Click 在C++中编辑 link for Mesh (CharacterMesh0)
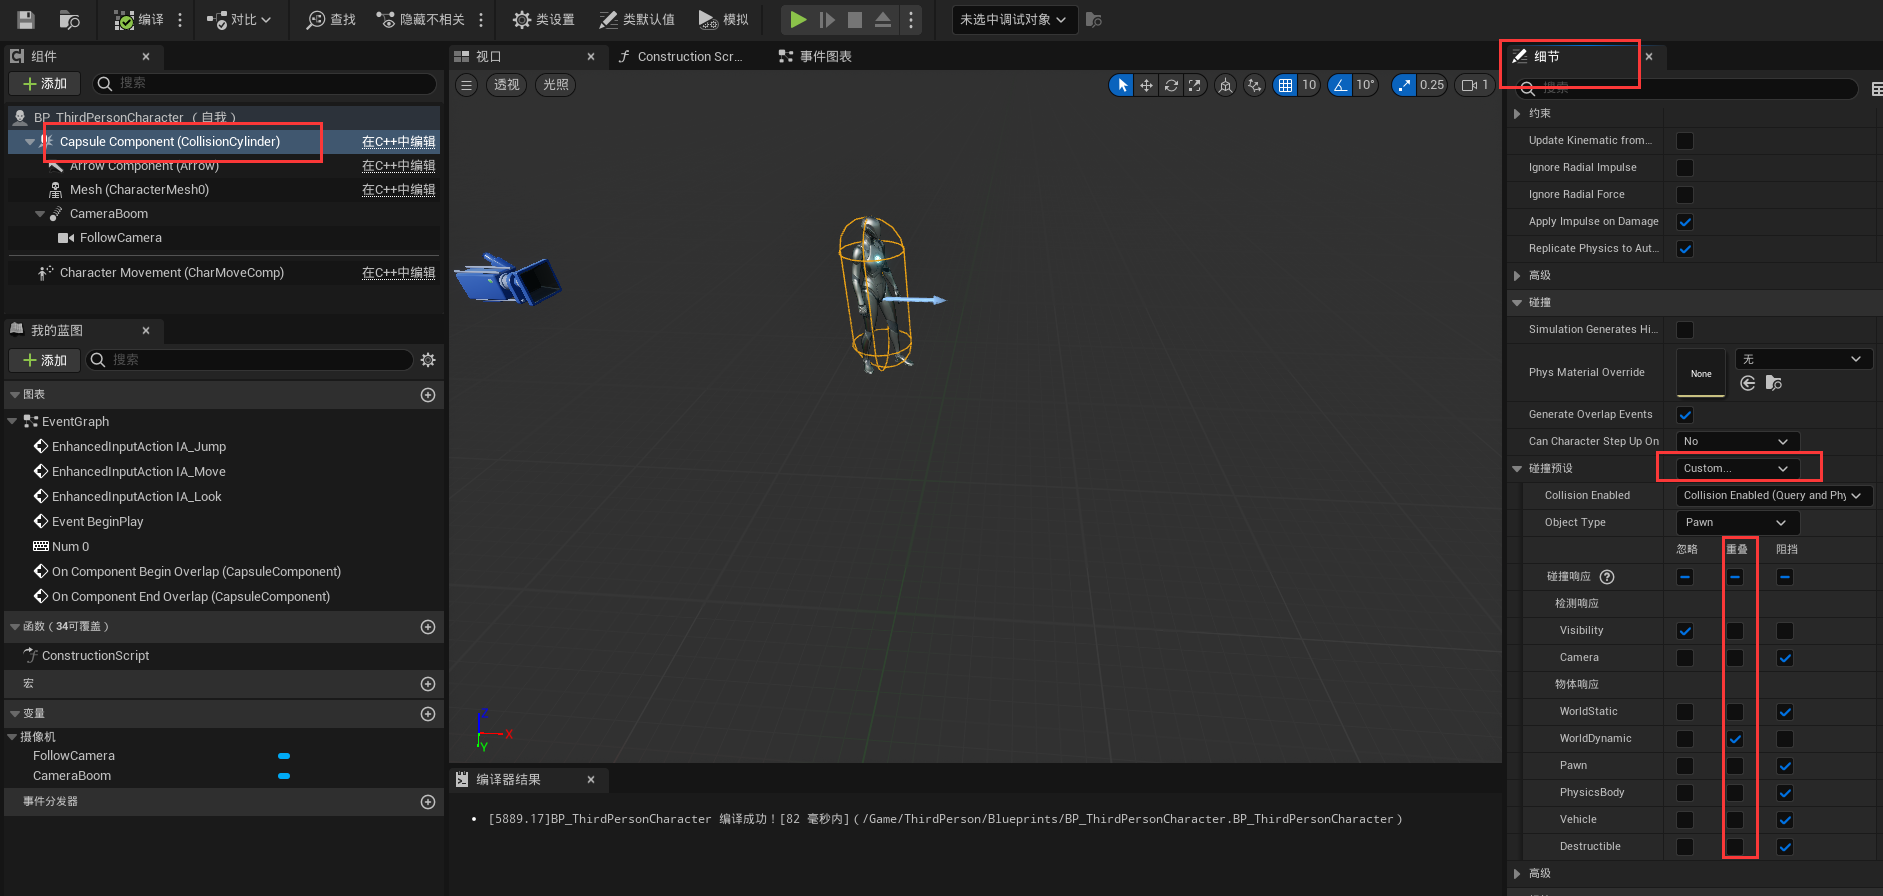Image resolution: width=1883 pixels, height=896 pixels. [398, 189]
